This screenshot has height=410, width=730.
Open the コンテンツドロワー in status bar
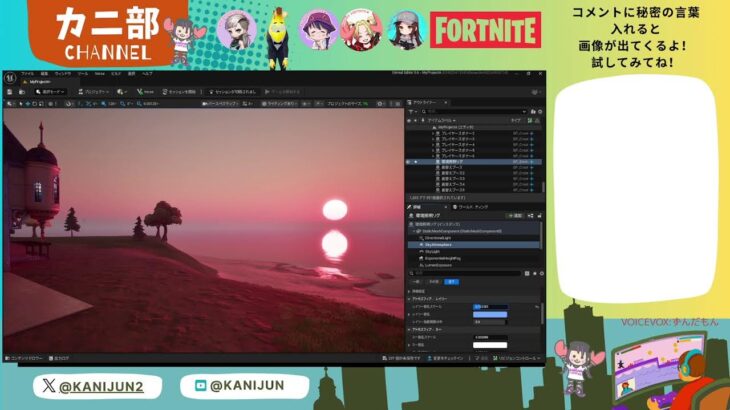tap(24, 358)
